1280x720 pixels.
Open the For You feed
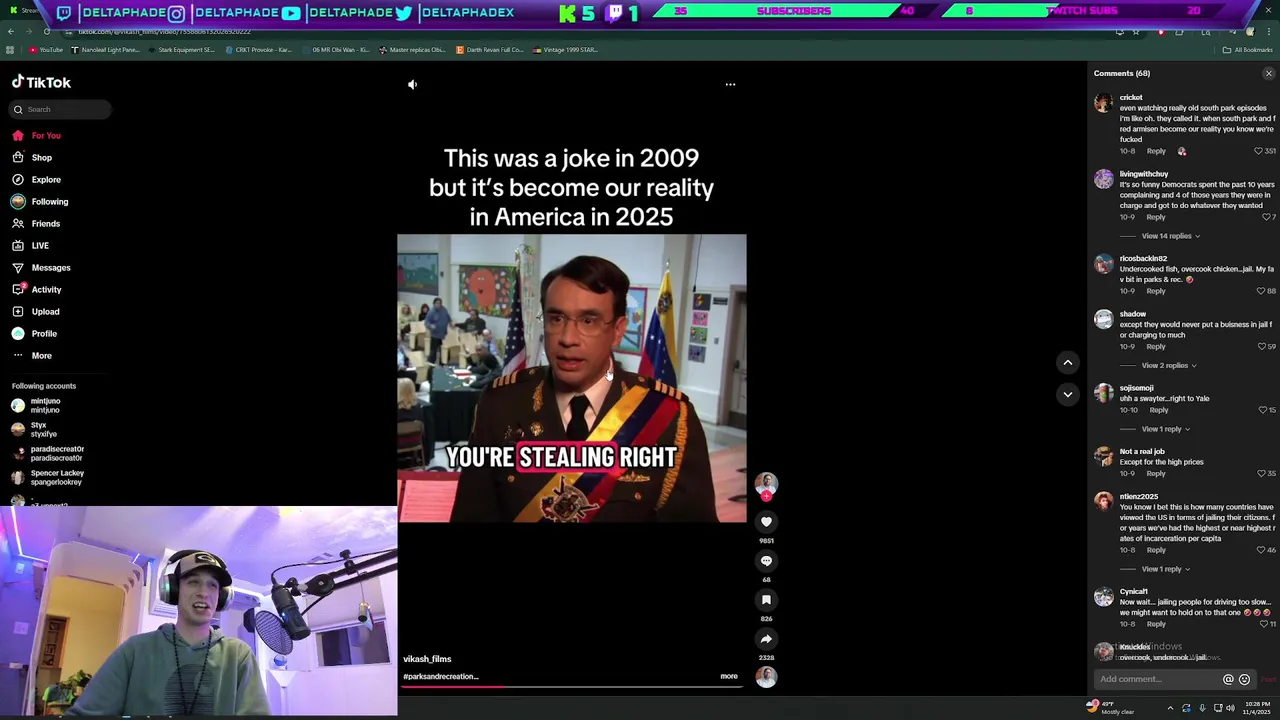pyautogui.click(x=36, y=136)
